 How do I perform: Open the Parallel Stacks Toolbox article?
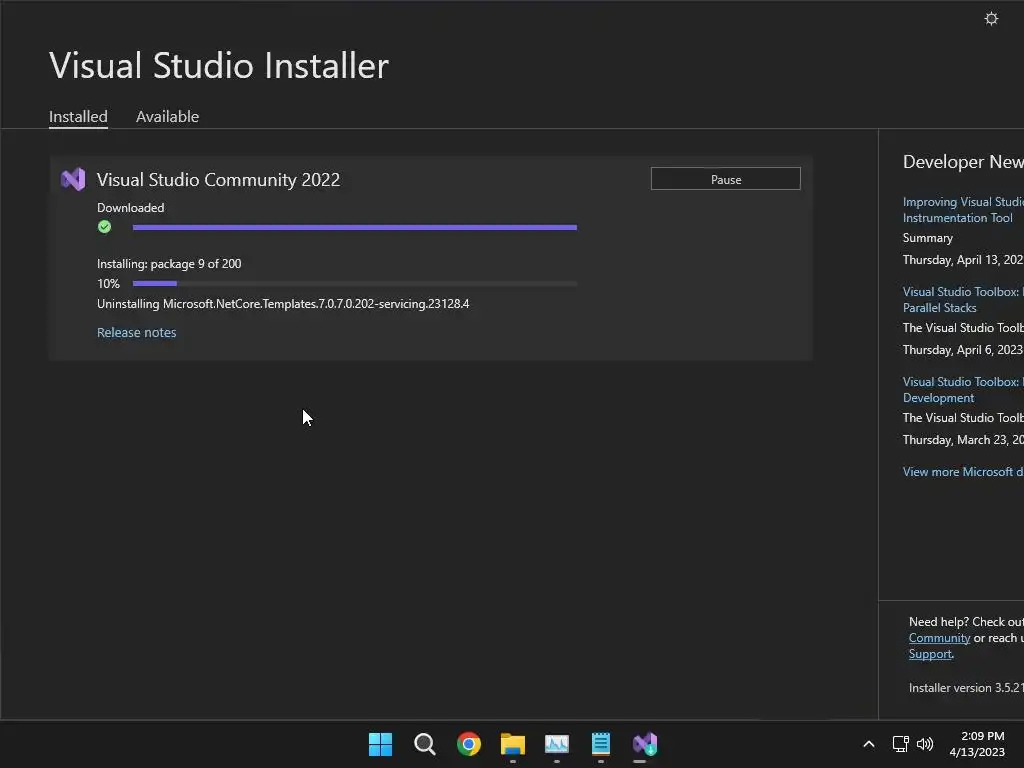[x=963, y=300]
